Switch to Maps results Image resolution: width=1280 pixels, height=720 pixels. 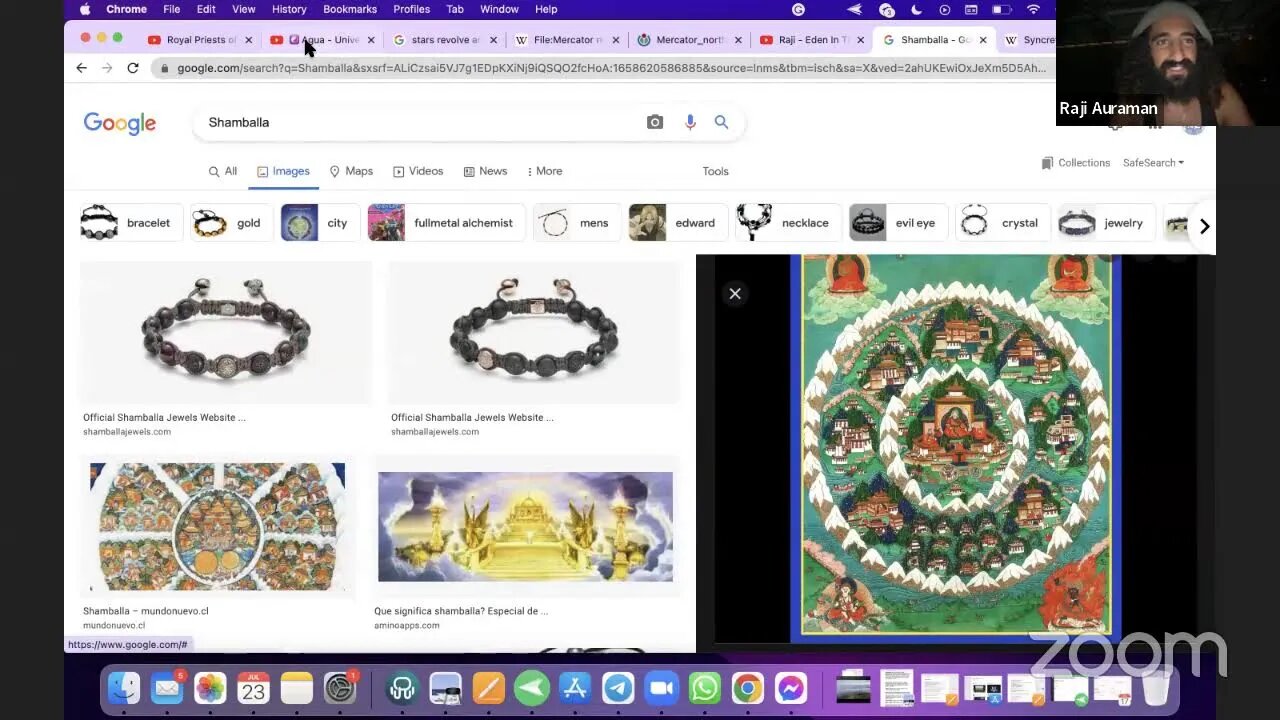pos(351,171)
